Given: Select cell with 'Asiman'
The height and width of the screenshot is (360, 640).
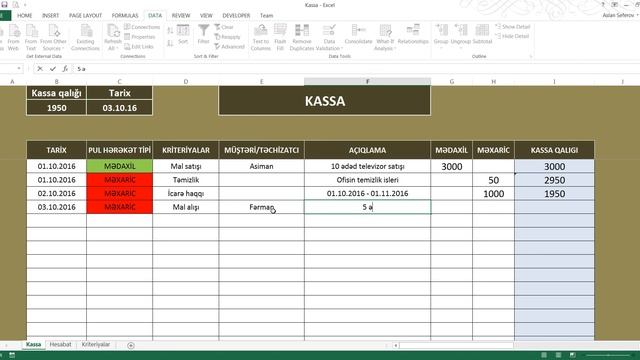Looking at the screenshot, I should tap(262, 166).
